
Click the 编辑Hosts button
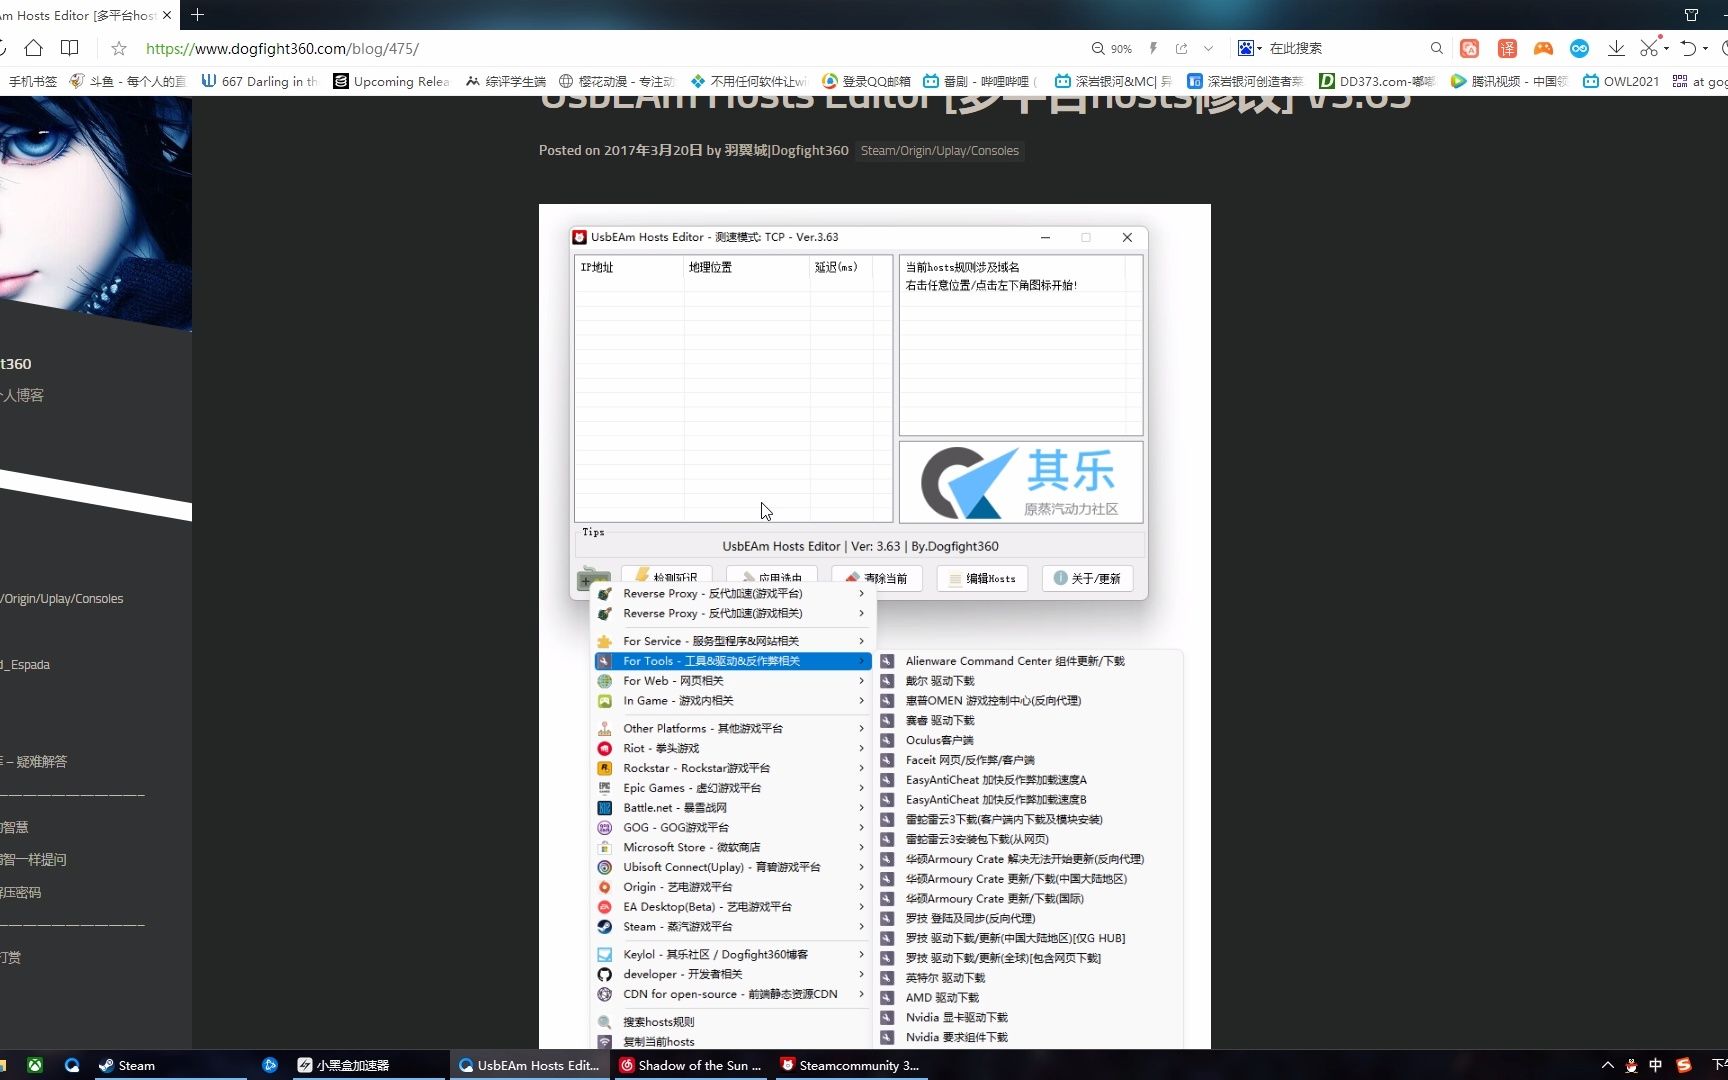[x=982, y=578]
